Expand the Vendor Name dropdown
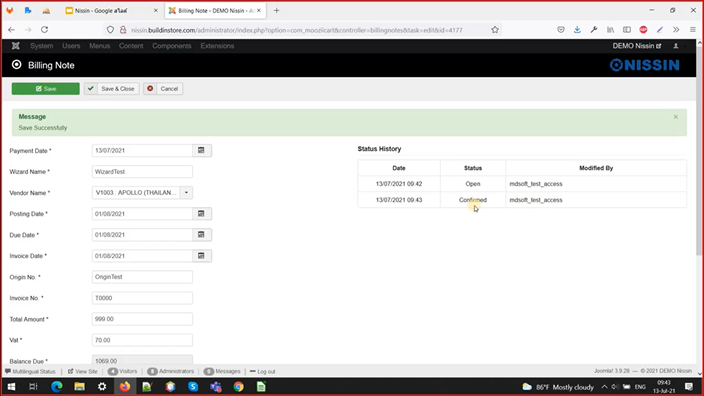704x396 pixels. 186,193
